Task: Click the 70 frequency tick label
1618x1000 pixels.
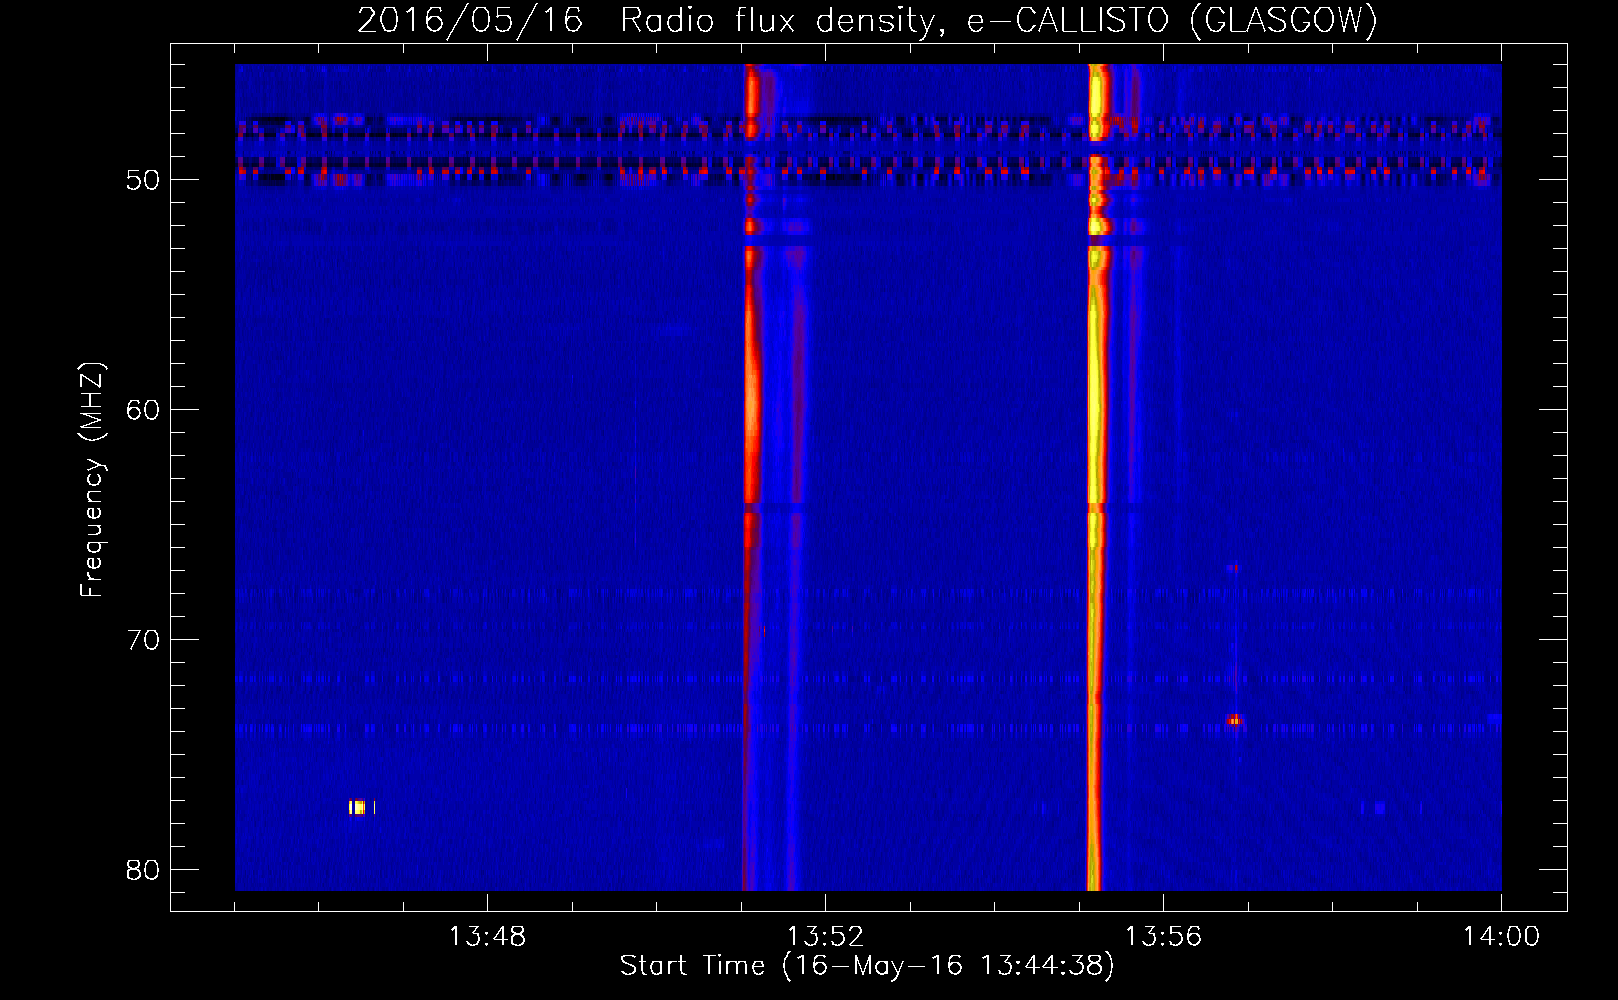Action: click(143, 640)
